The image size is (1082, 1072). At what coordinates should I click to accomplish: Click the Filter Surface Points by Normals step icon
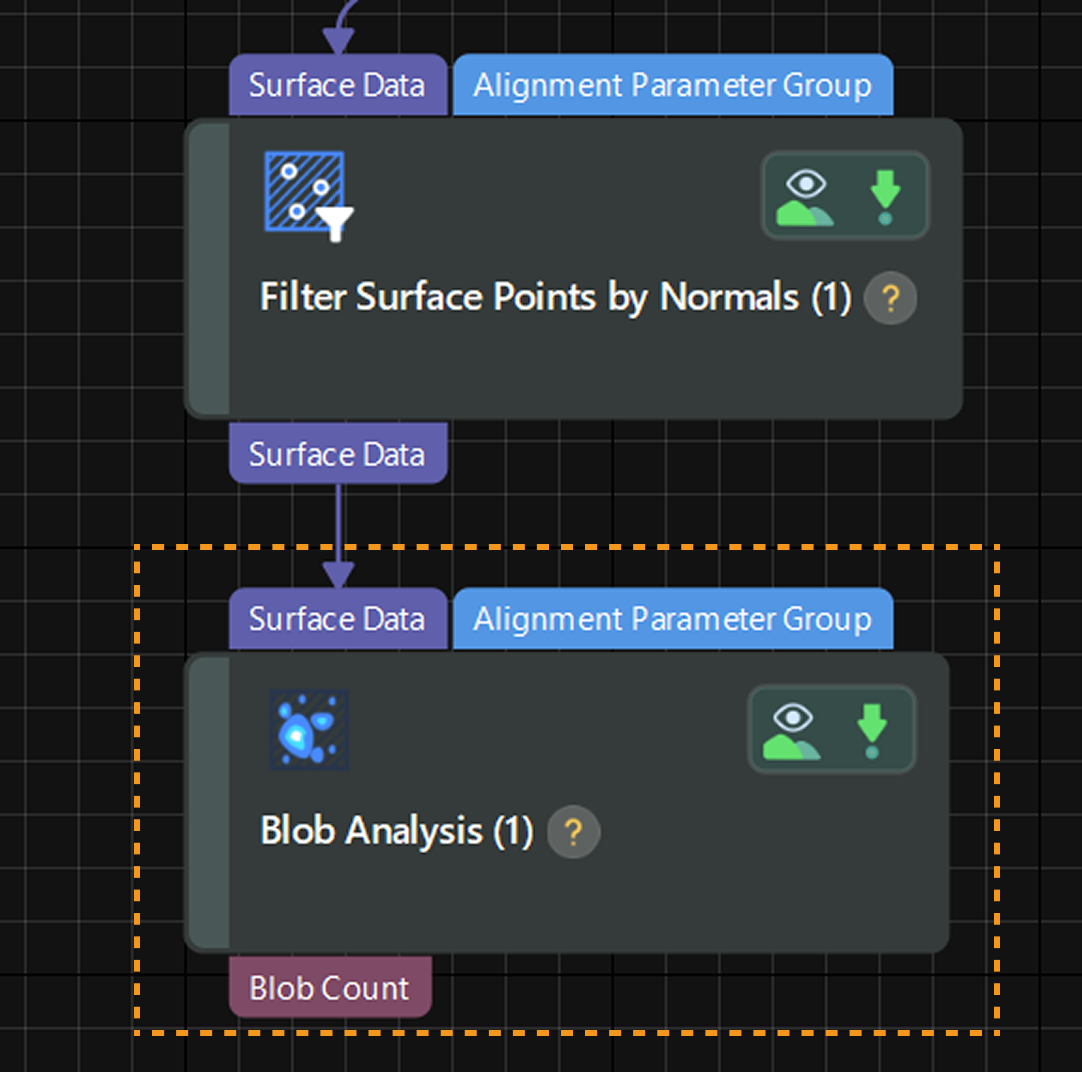click(308, 195)
